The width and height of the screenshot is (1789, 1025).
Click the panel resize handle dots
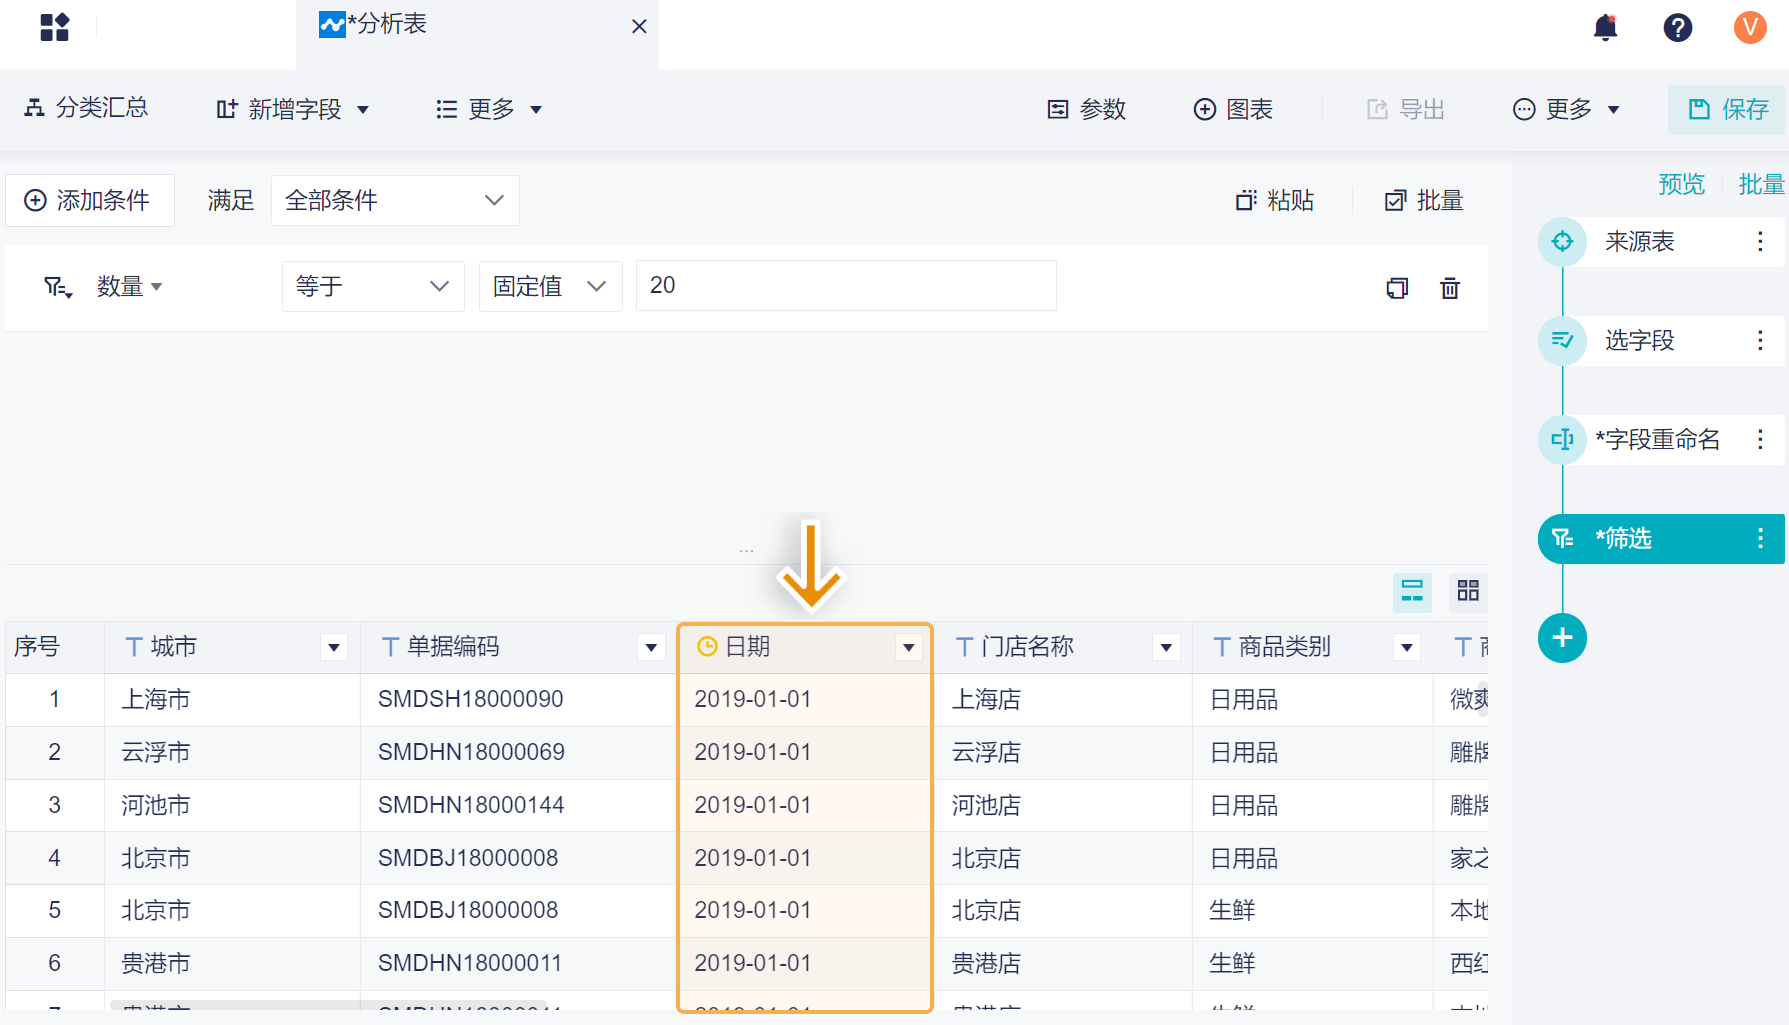pyautogui.click(x=746, y=551)
